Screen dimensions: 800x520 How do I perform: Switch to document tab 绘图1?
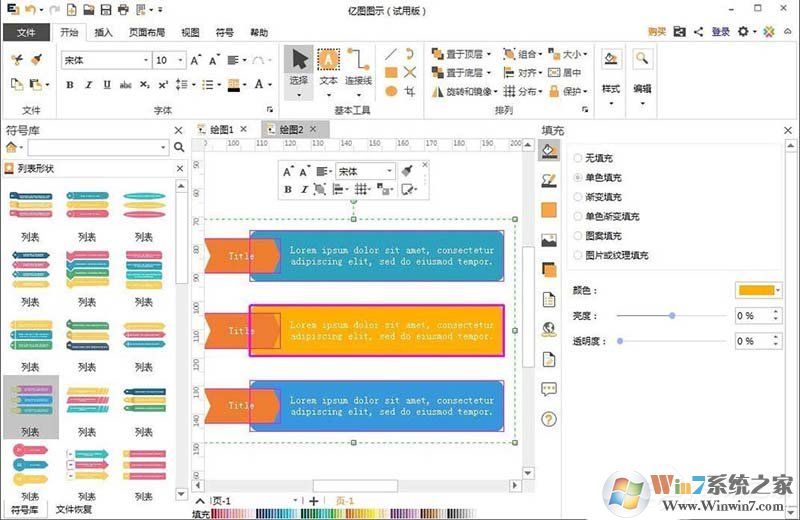coord(221,130)
